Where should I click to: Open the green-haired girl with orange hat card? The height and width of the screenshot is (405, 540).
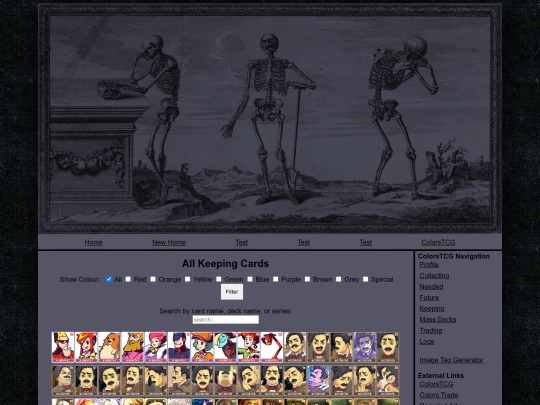click(202, 347)
